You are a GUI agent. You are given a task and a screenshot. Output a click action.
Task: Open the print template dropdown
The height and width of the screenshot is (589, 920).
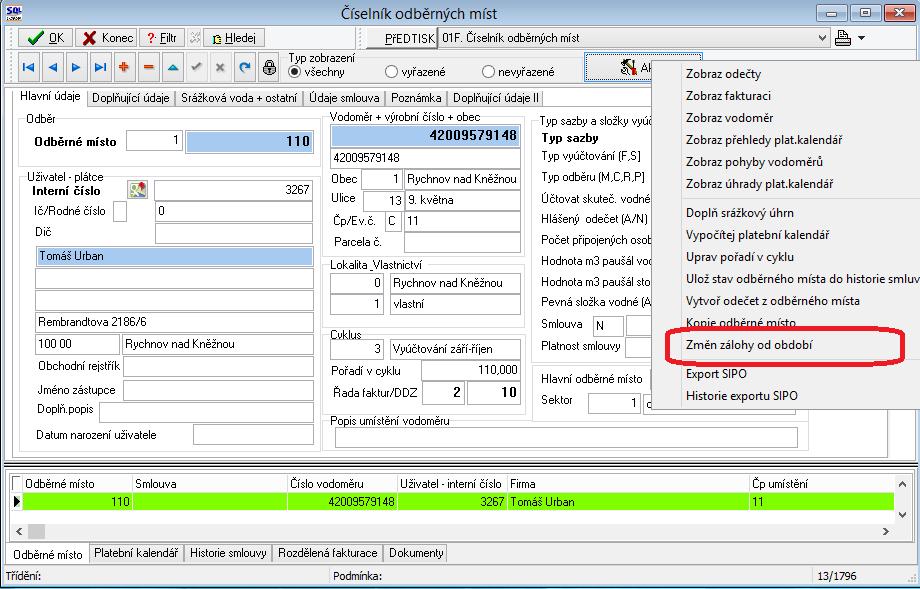(823, 38)
